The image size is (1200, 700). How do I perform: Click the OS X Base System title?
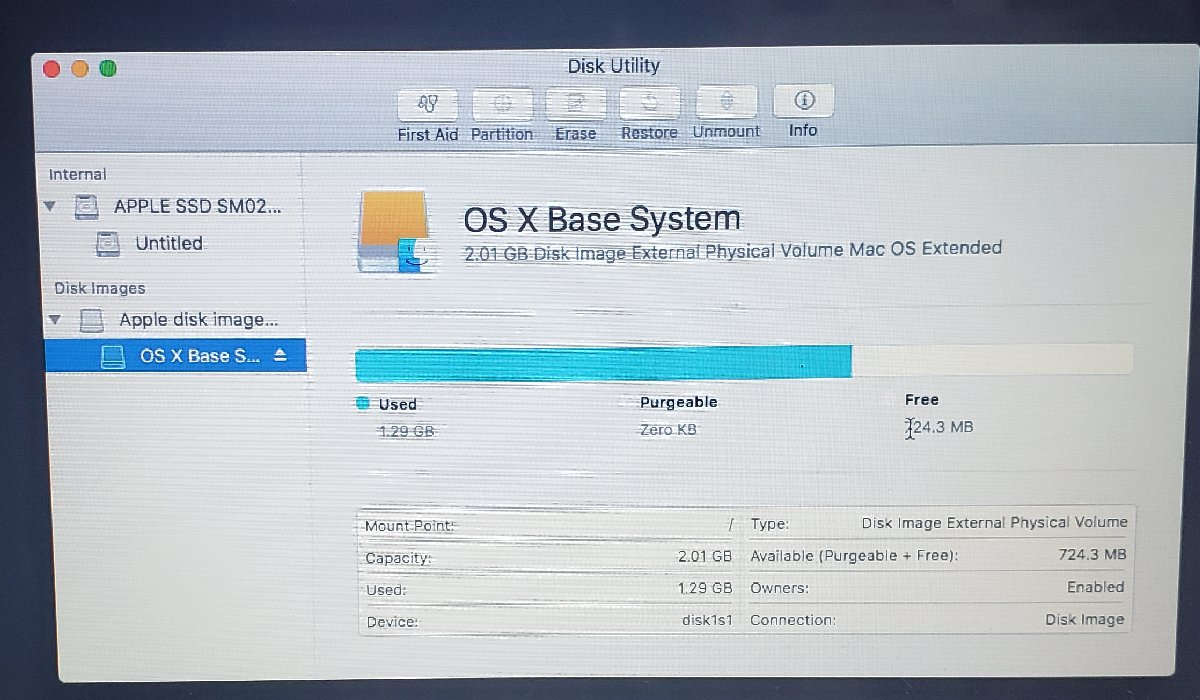pyautogui.click(x=602, y=219)
